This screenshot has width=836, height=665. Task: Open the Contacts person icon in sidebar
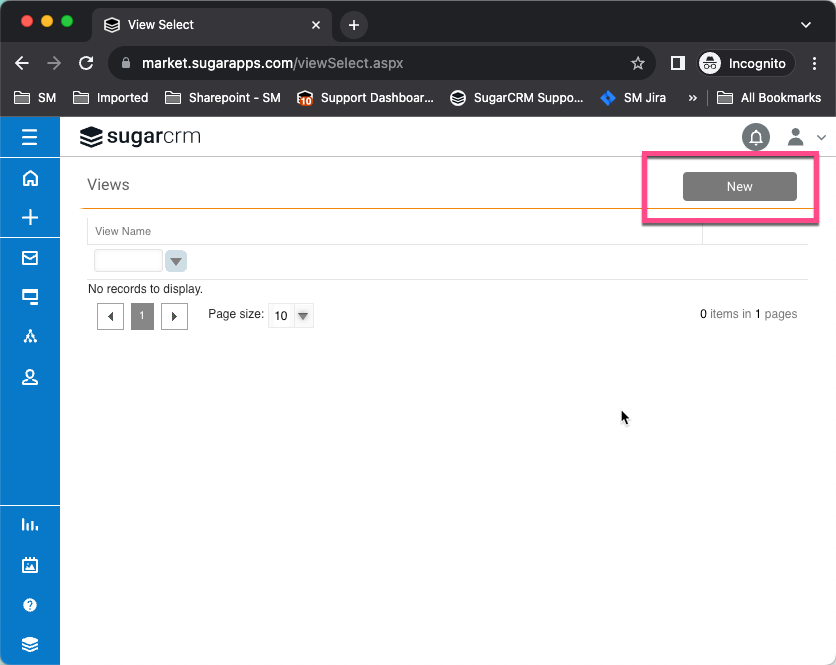(30, 377)
